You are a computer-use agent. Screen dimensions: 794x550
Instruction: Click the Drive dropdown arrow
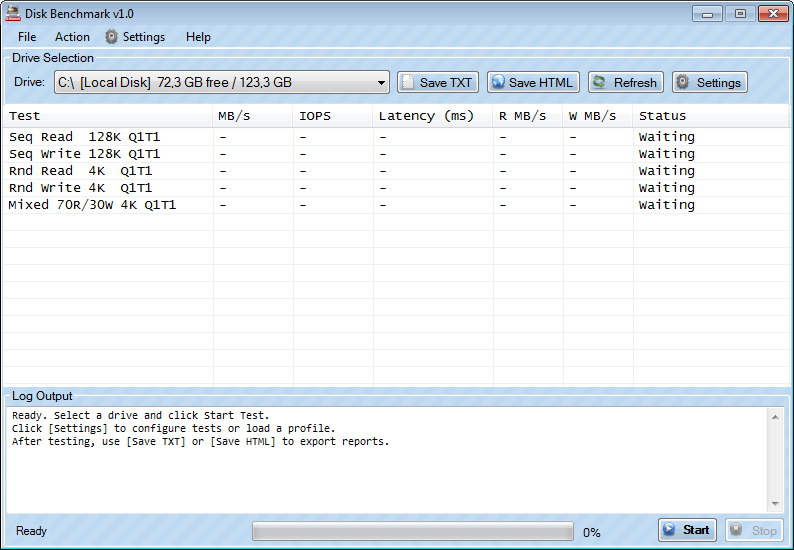(x=381, y=83)
